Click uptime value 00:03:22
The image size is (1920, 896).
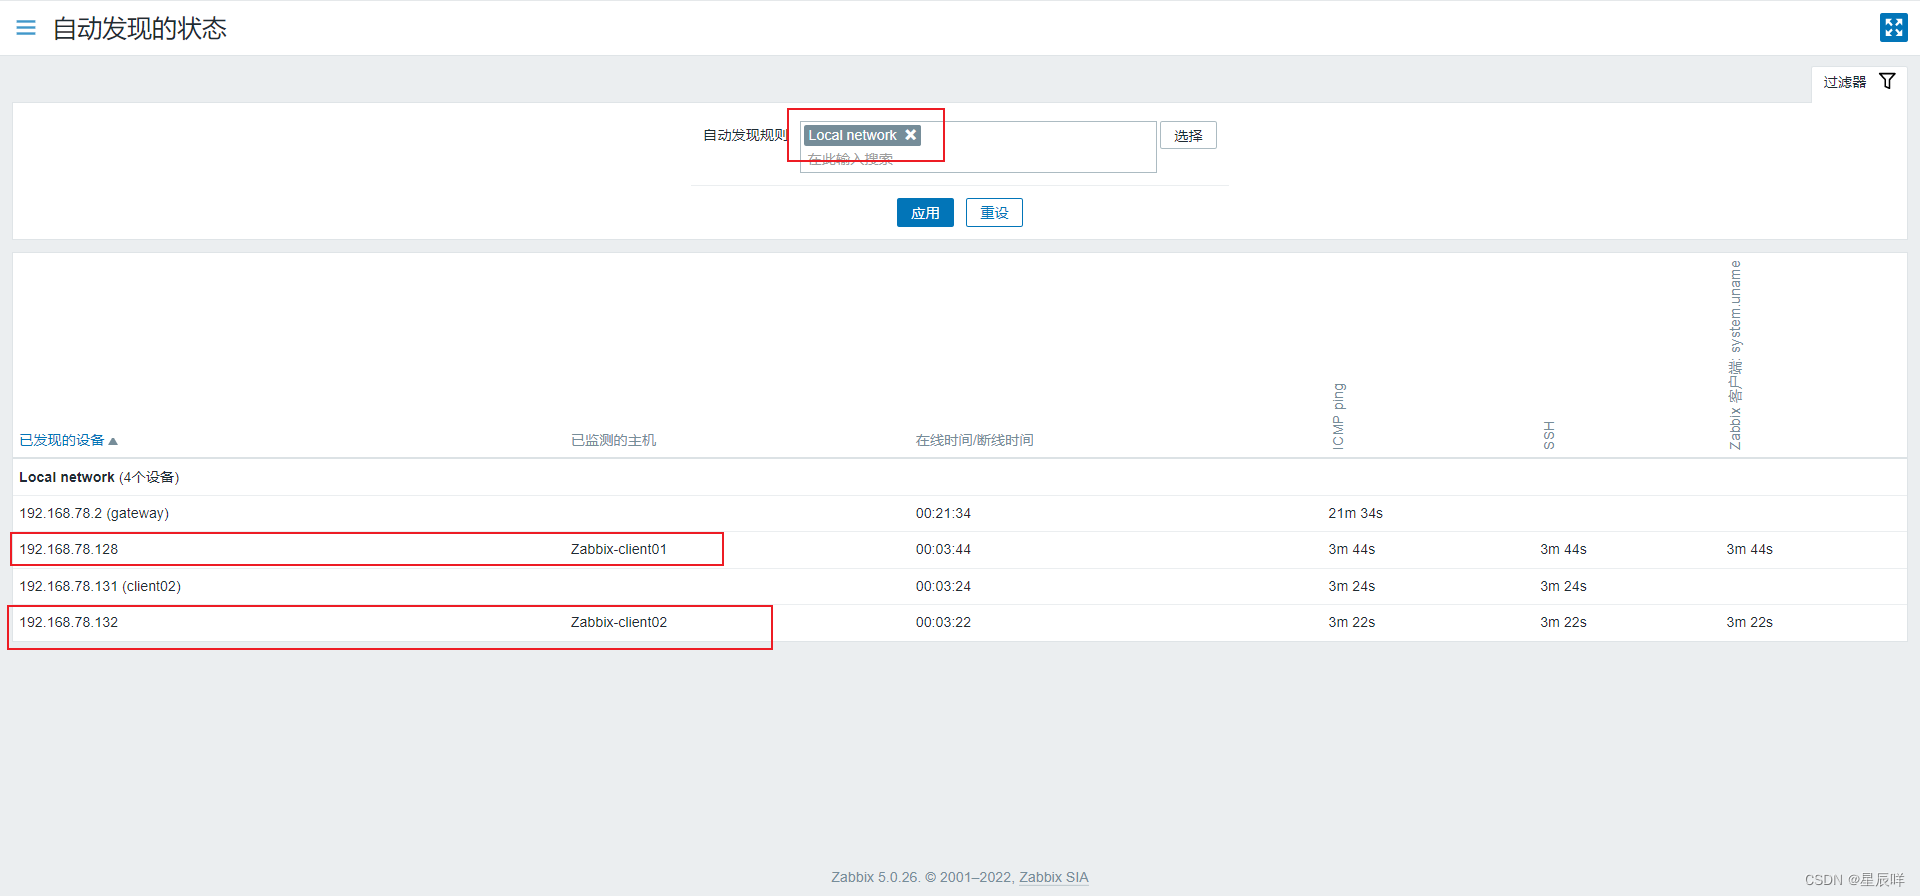click(943, 622)
